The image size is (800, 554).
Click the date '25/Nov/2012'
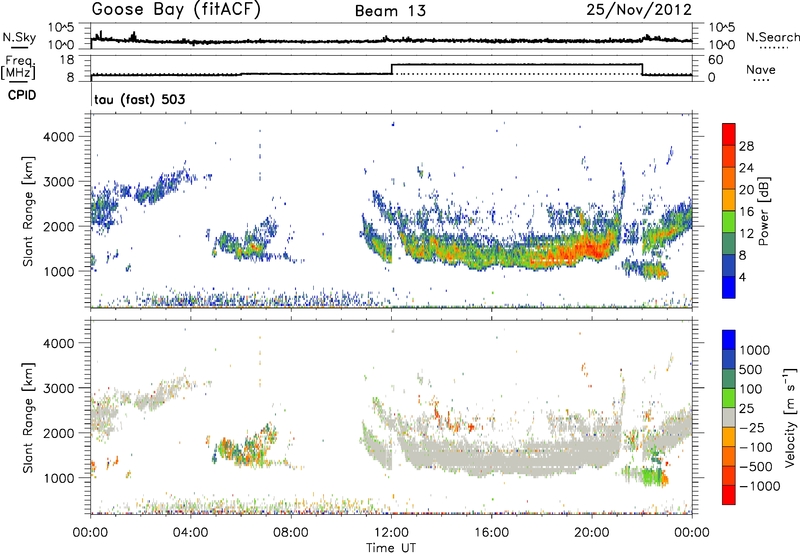pos(639,10)
